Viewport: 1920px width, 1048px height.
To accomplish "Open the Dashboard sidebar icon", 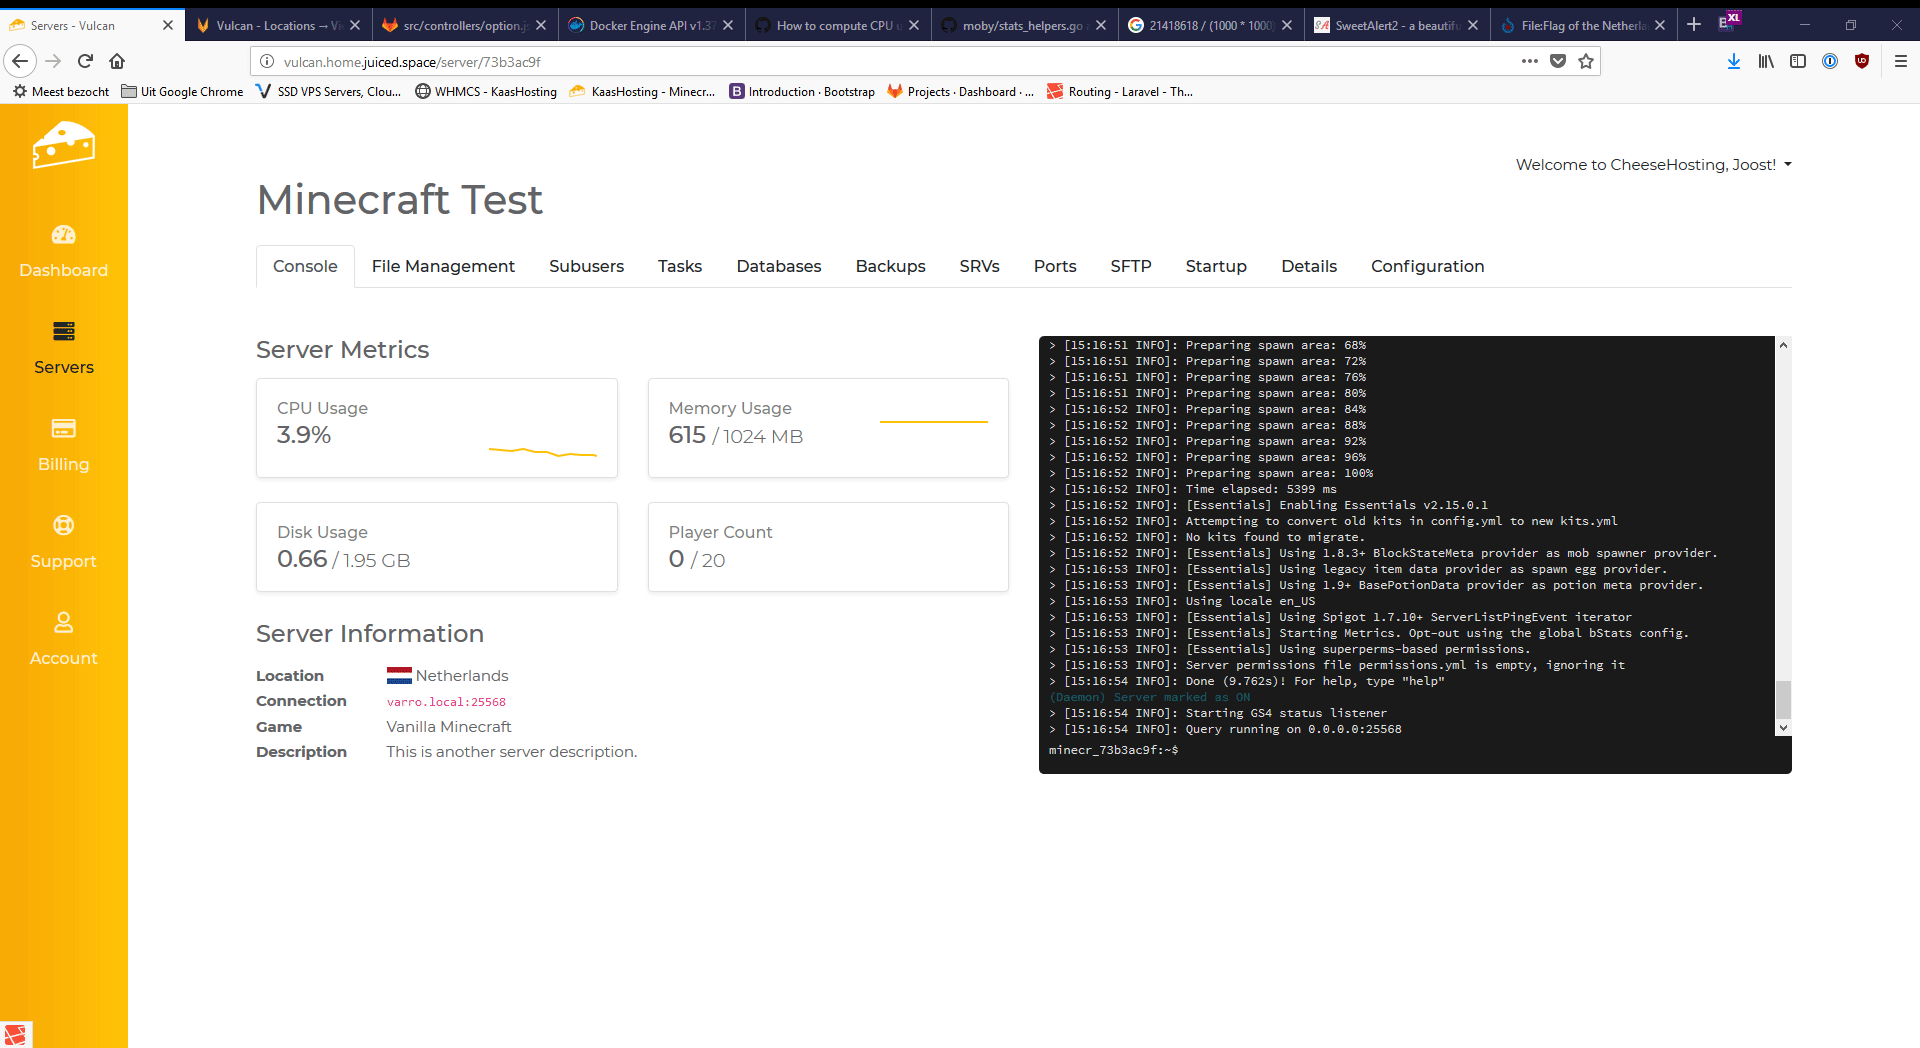I will [63, 235].
